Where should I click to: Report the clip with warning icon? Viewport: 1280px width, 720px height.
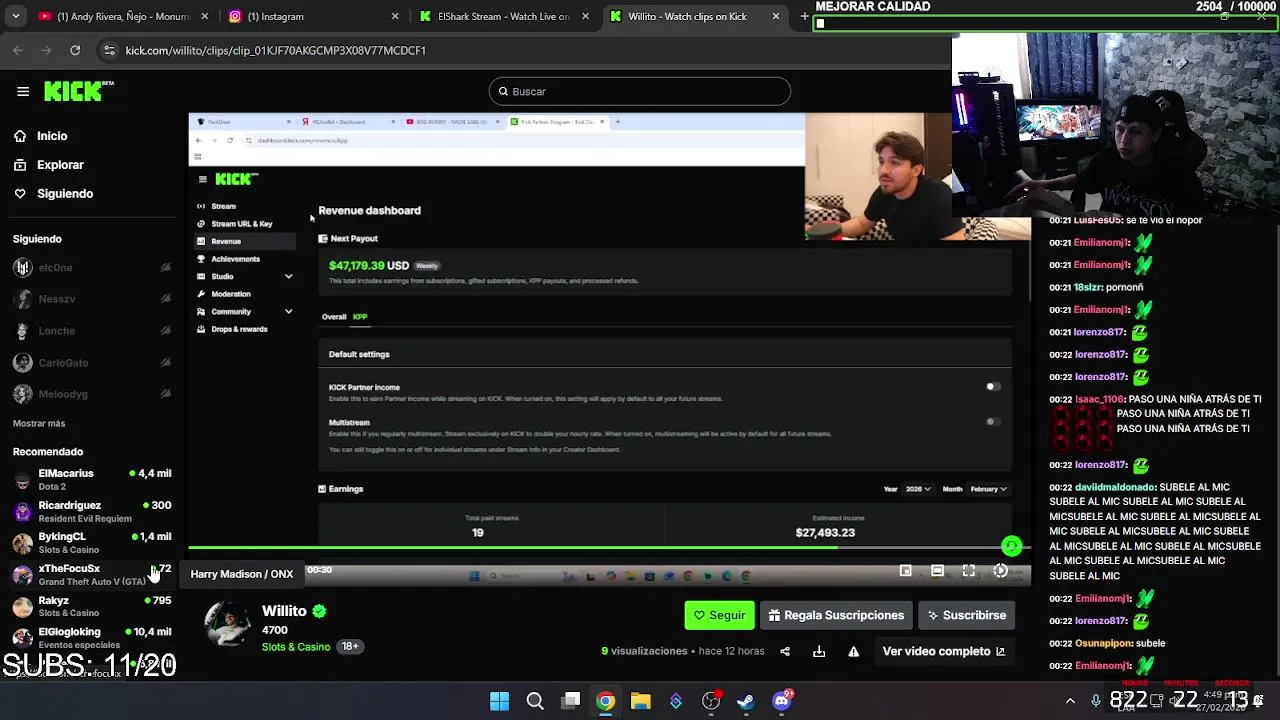point(853,651)
